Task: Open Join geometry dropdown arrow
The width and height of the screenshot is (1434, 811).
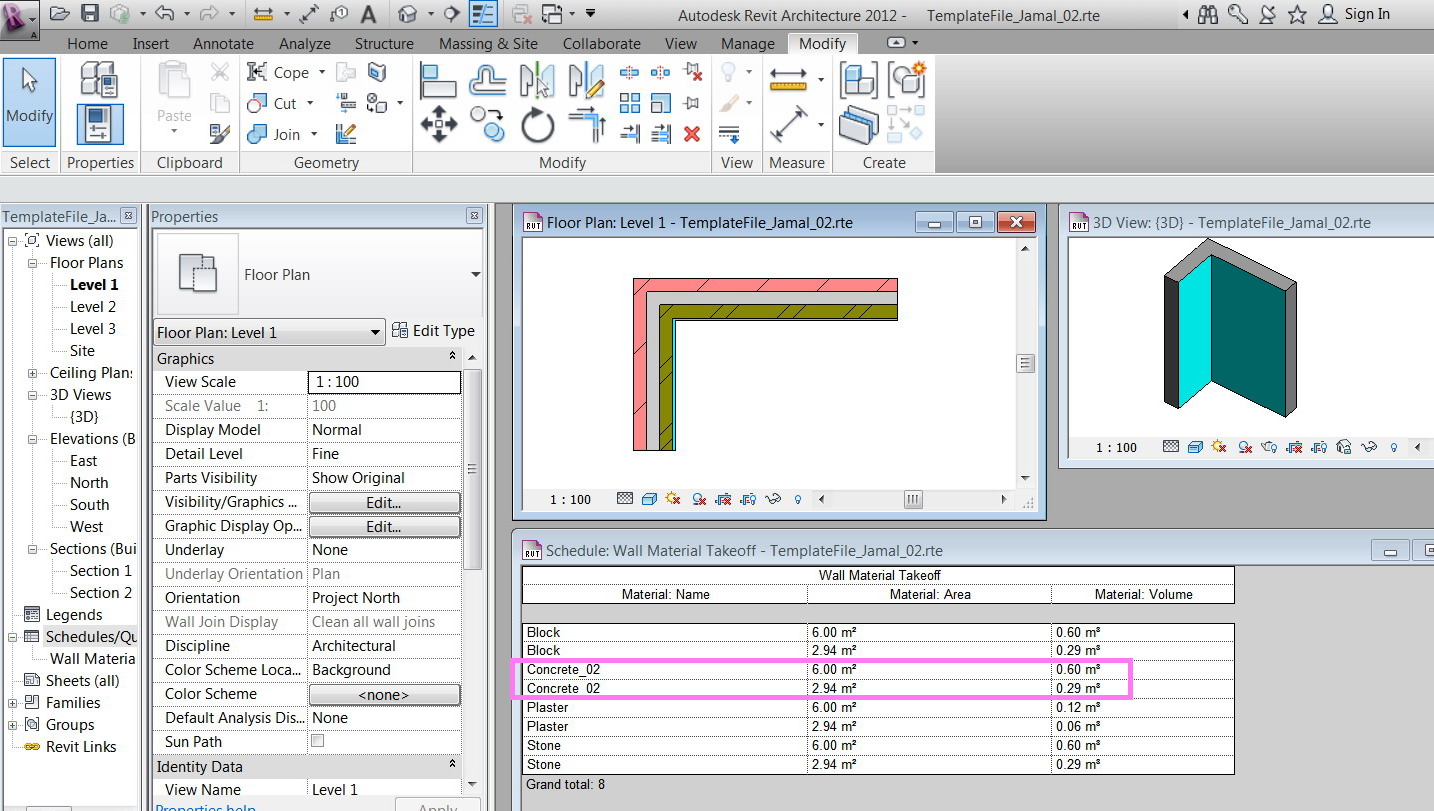Action: click(314, 134)
